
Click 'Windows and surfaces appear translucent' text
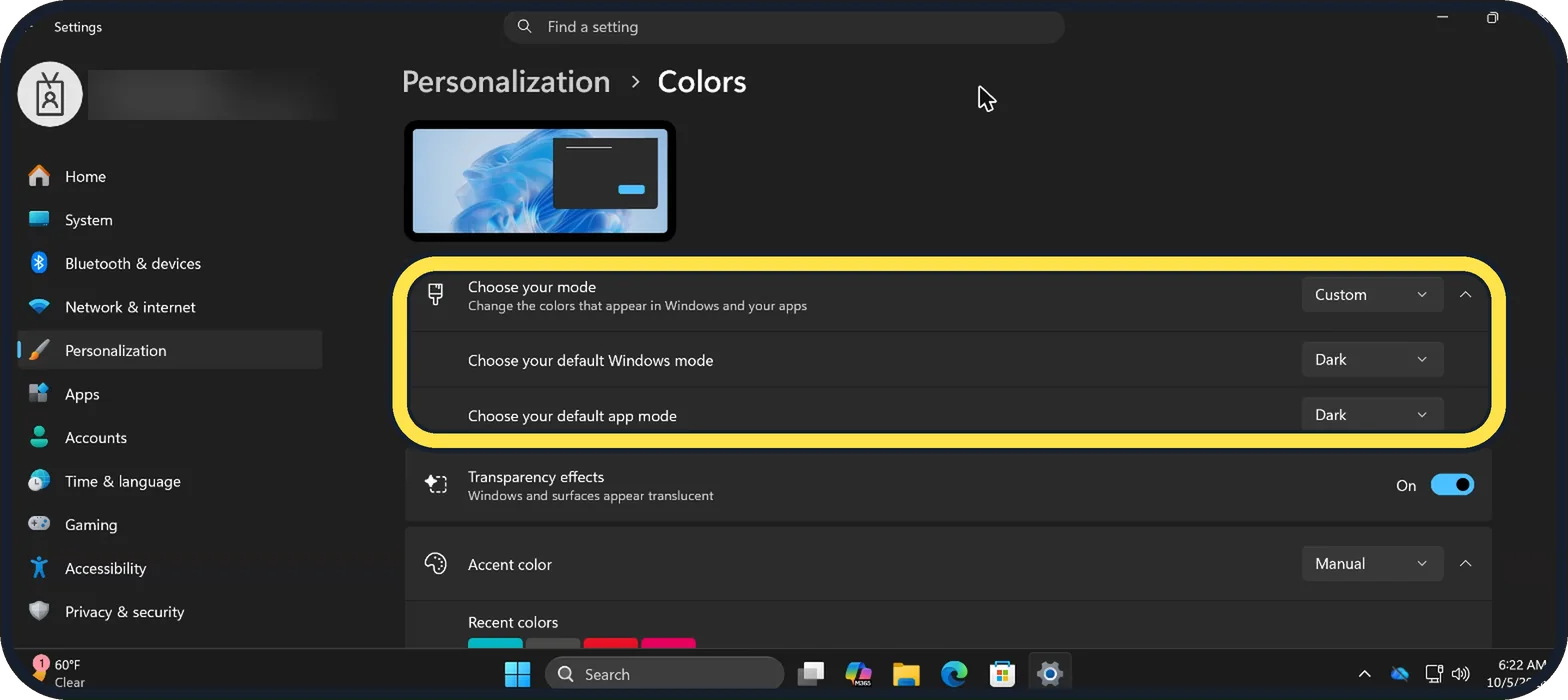click(x=591, y=495)
